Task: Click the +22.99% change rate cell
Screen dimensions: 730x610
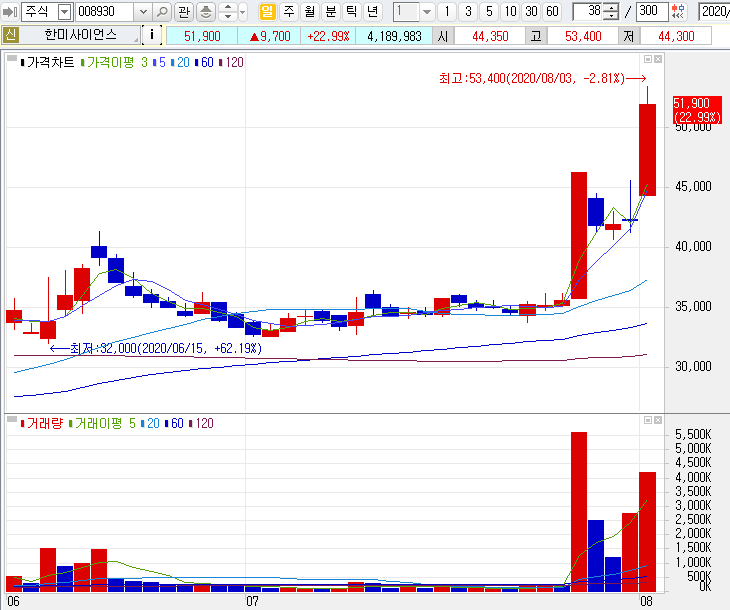Action: 328,36
